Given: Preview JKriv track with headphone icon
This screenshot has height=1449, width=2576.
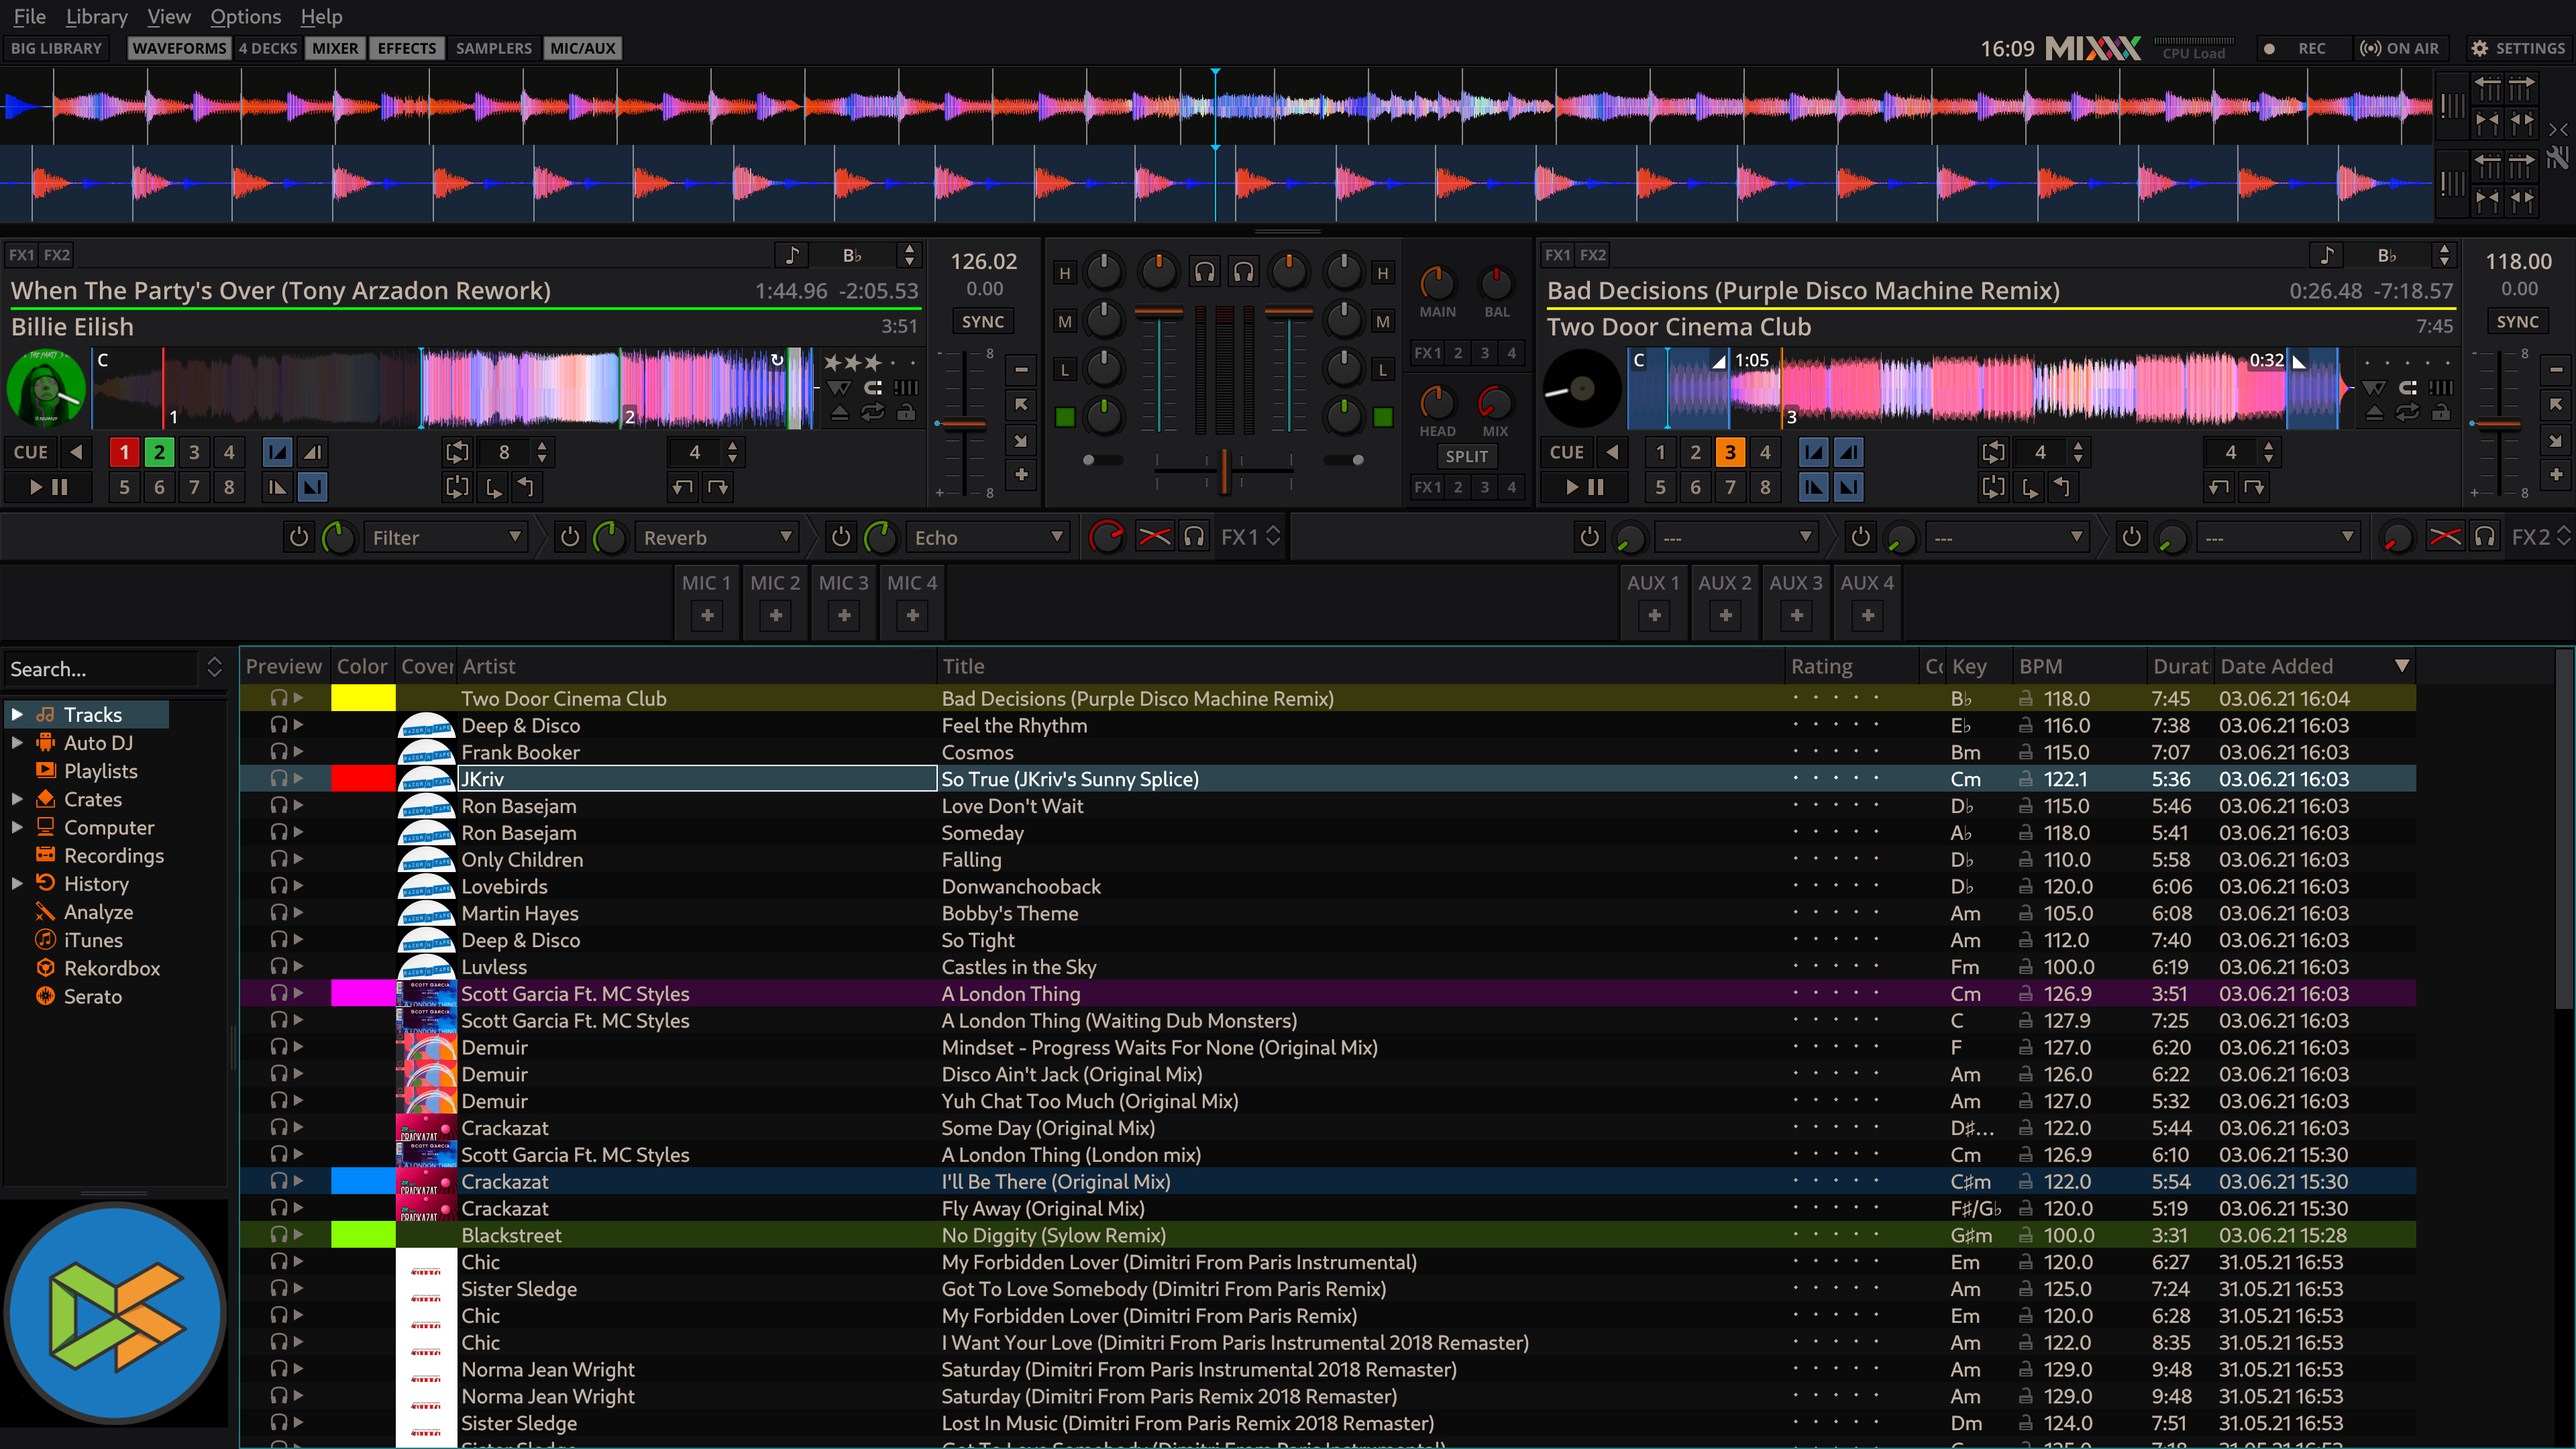Looking at the screenshot, I should point(279,778).
